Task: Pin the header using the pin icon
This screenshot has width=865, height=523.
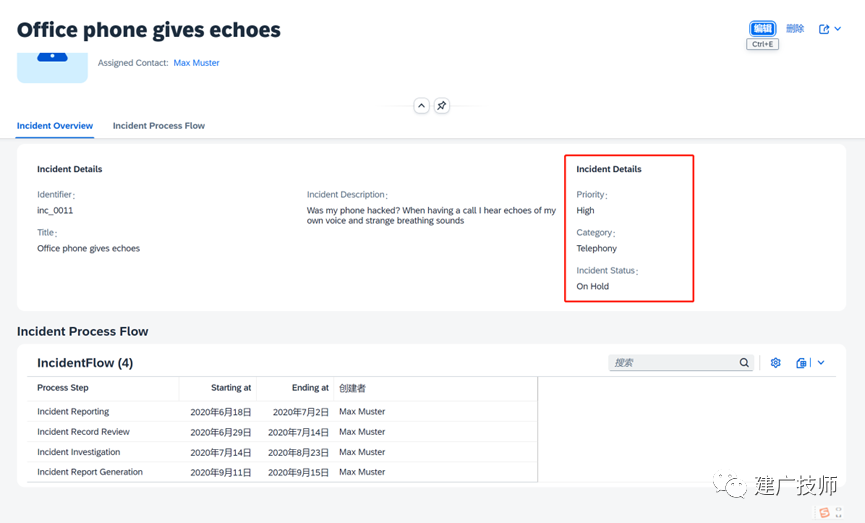Action: click(x=441, y=105)
